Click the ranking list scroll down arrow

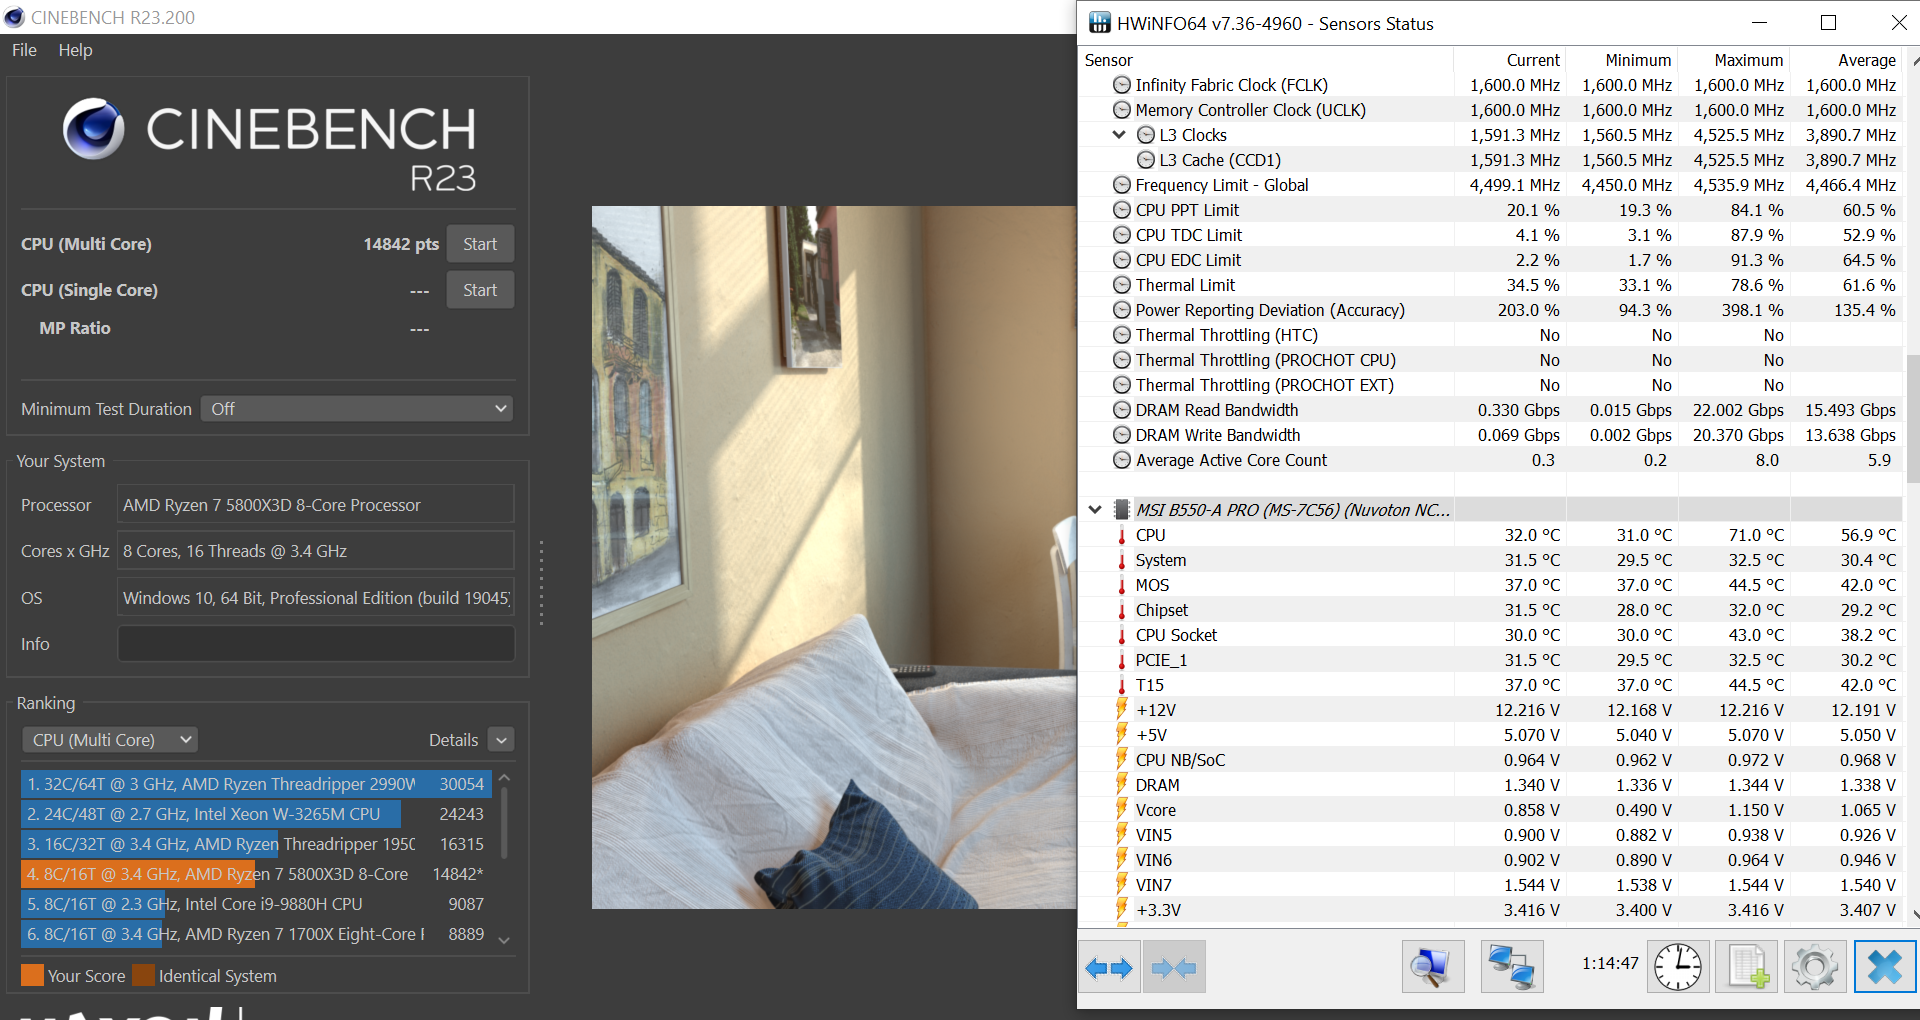(x=504, y=940)
